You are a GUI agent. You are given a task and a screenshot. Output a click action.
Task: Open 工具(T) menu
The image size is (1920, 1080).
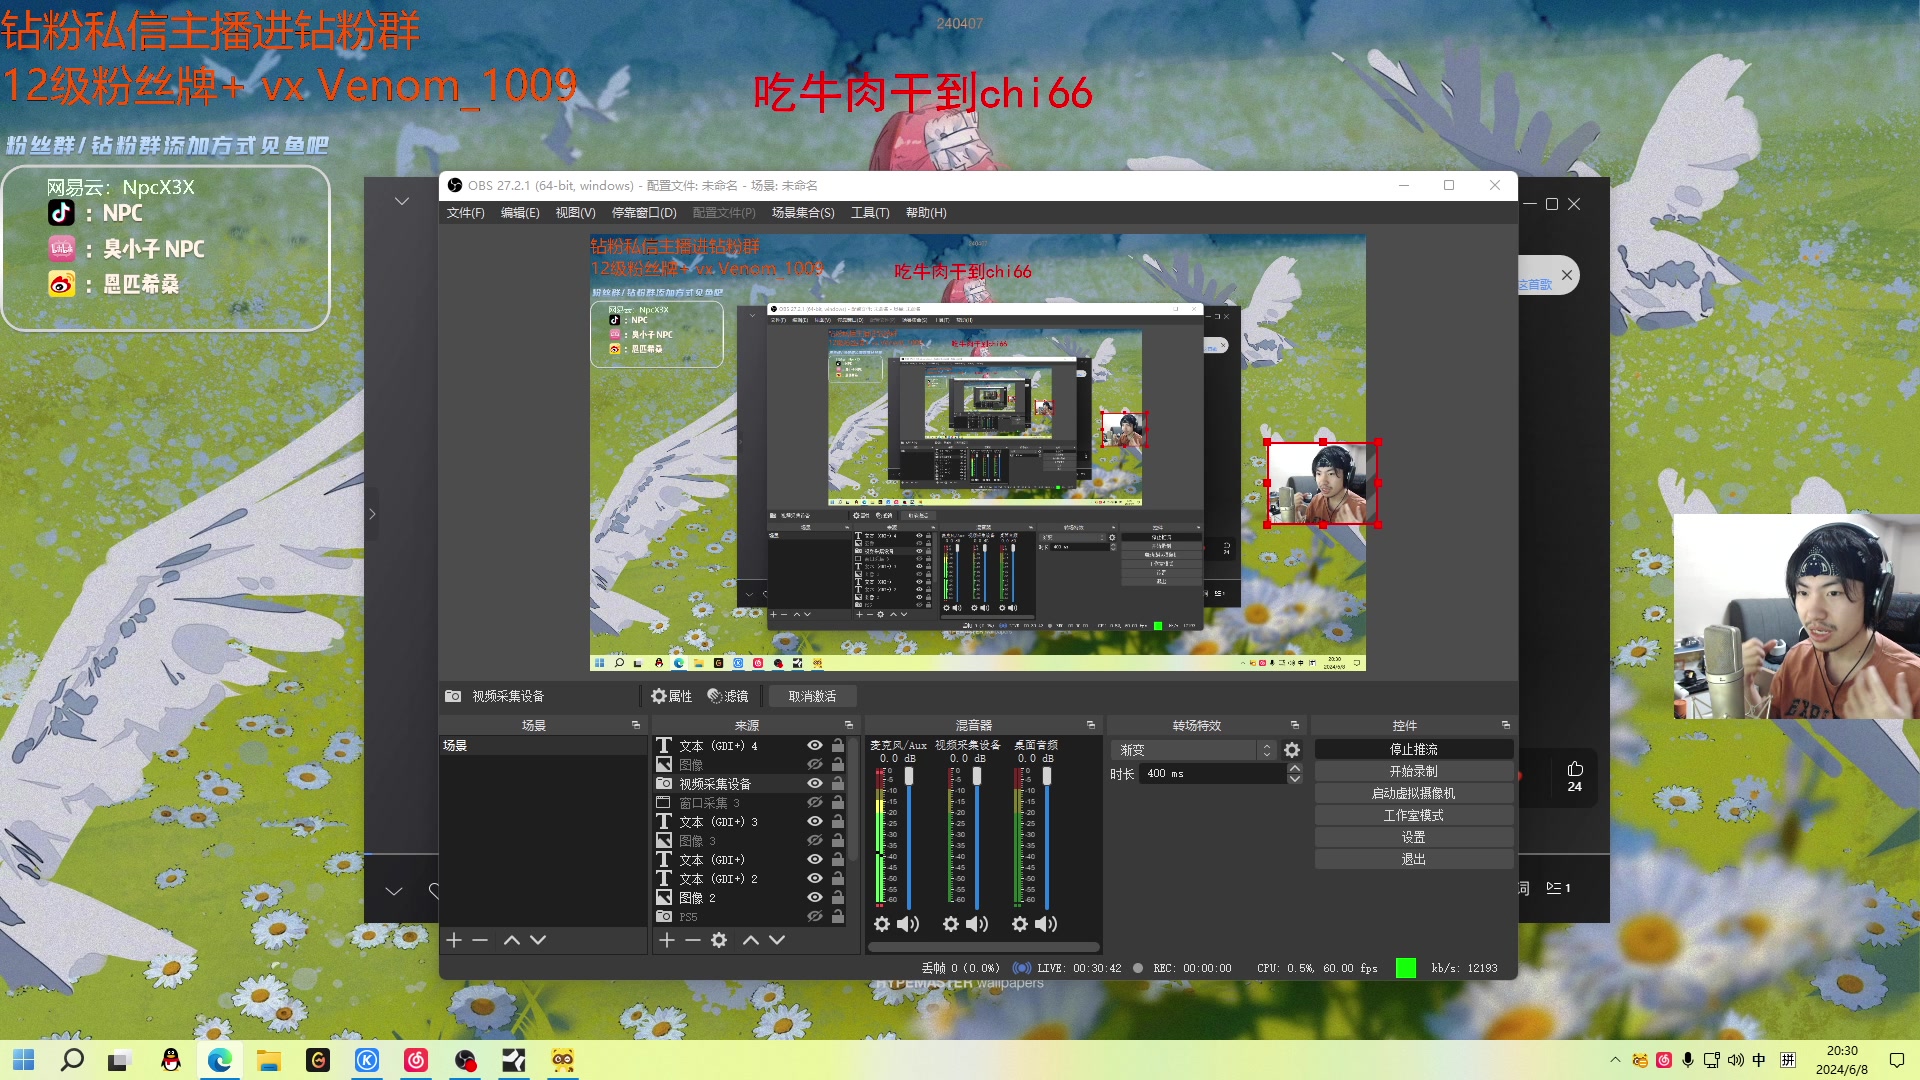click(870, 213)
